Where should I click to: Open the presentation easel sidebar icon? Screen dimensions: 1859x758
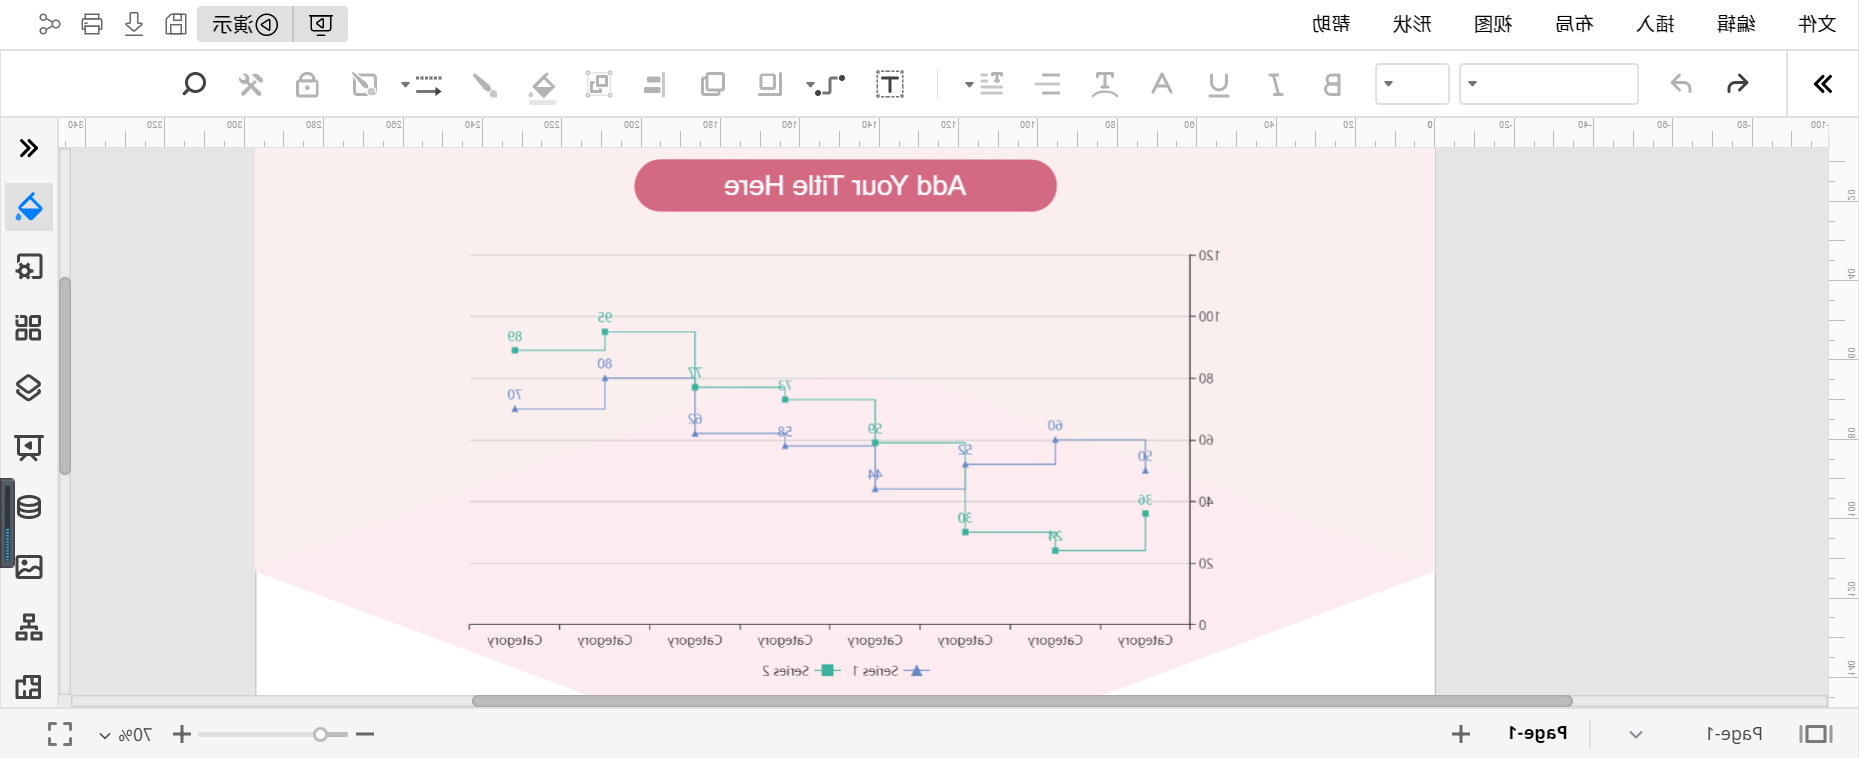[29, 447]
